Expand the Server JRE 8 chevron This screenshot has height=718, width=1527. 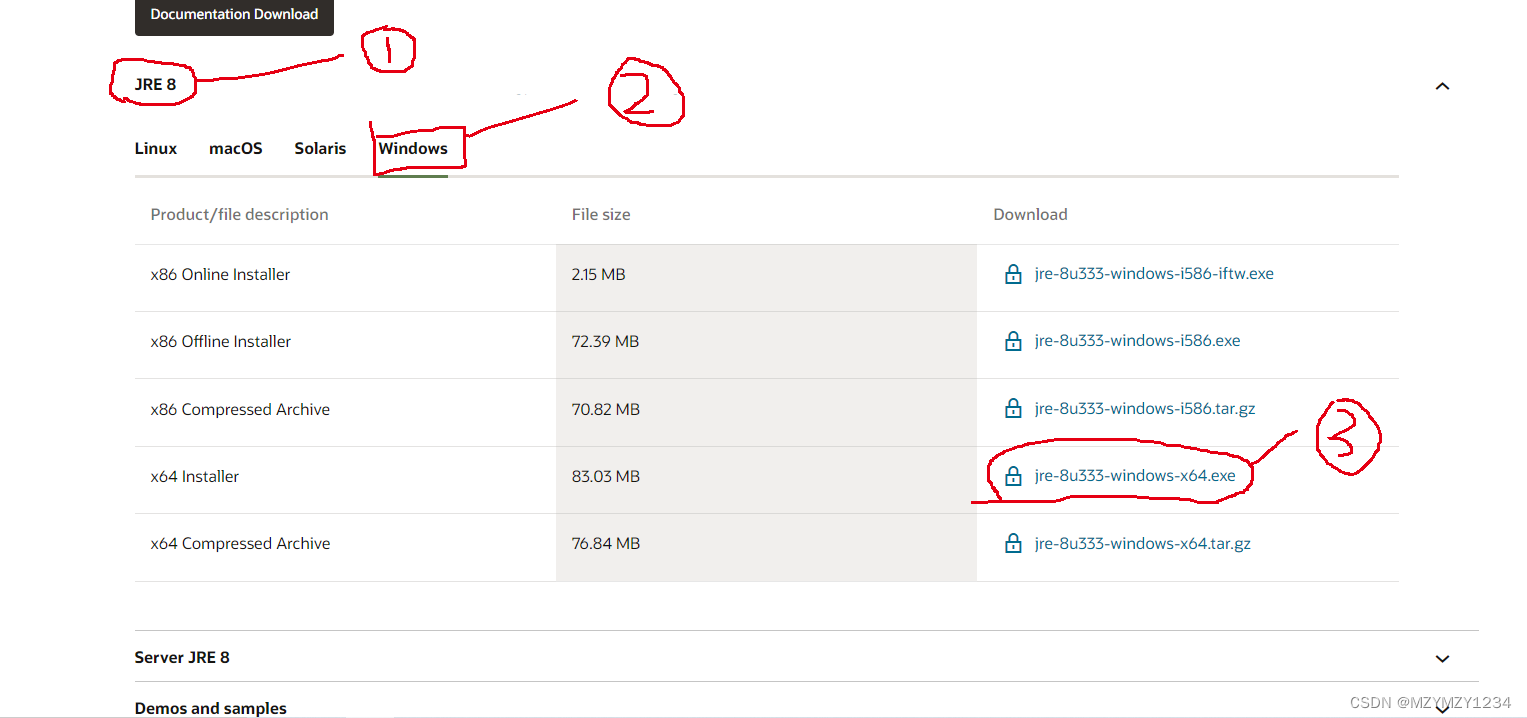pos(1442,659)
